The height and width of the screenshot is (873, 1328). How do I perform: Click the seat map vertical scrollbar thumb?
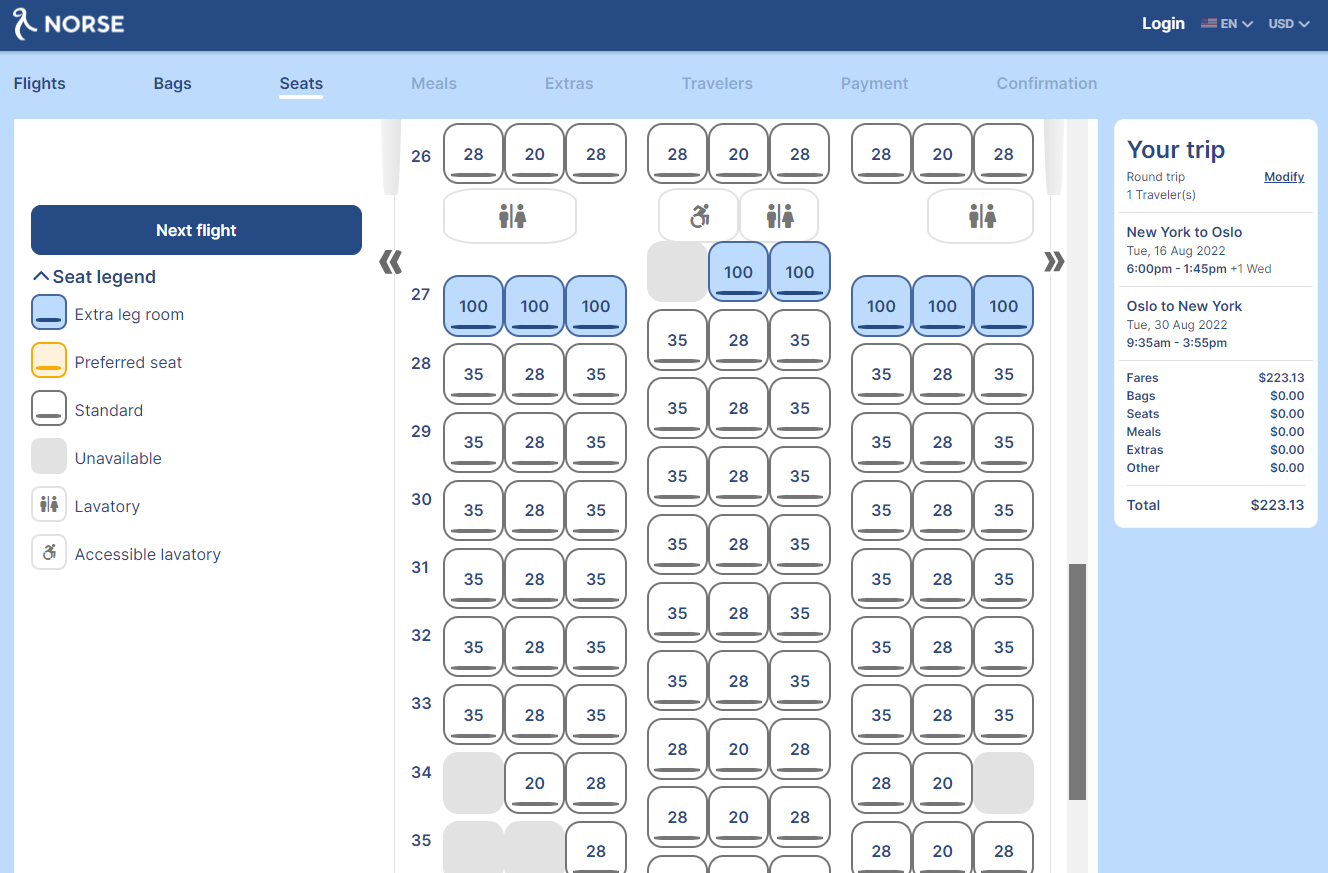(x=1077, y=681)
